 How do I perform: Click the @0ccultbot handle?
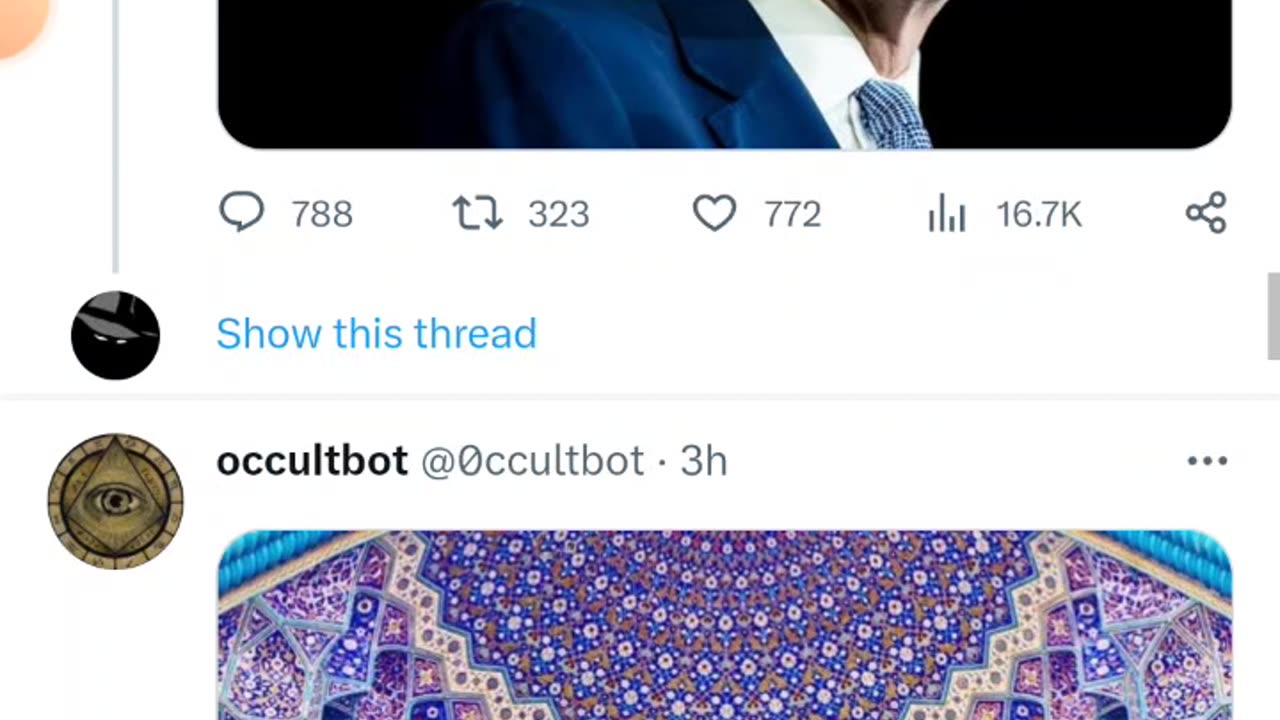pos(532,461)
